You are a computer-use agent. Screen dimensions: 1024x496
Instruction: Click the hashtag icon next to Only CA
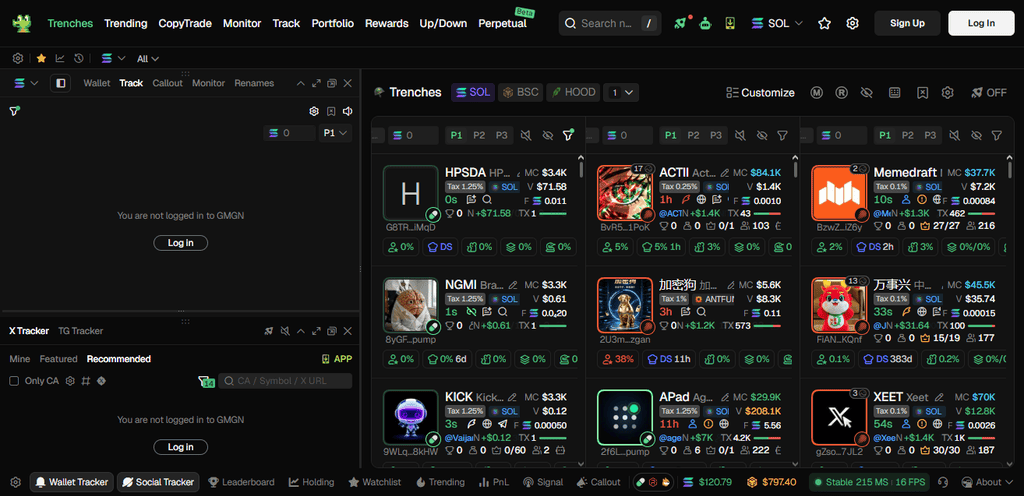tap(86, 380)
